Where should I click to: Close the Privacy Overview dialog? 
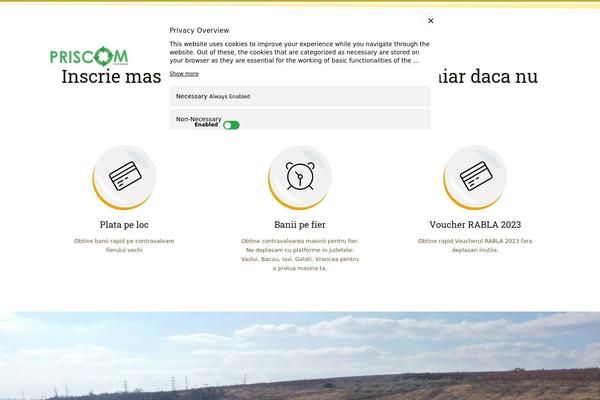point(430,20)
